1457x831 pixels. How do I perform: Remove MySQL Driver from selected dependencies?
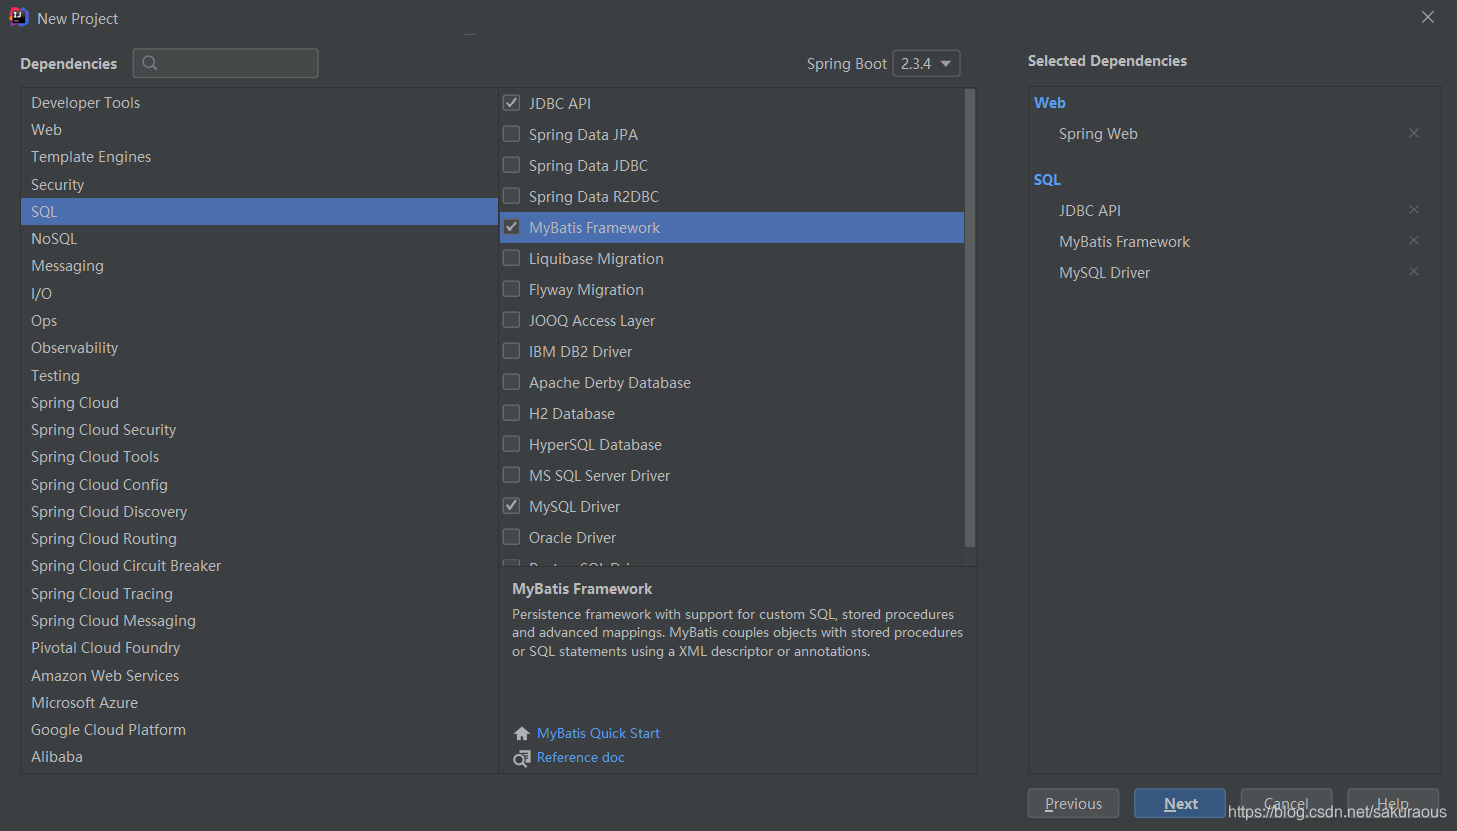1414,272
